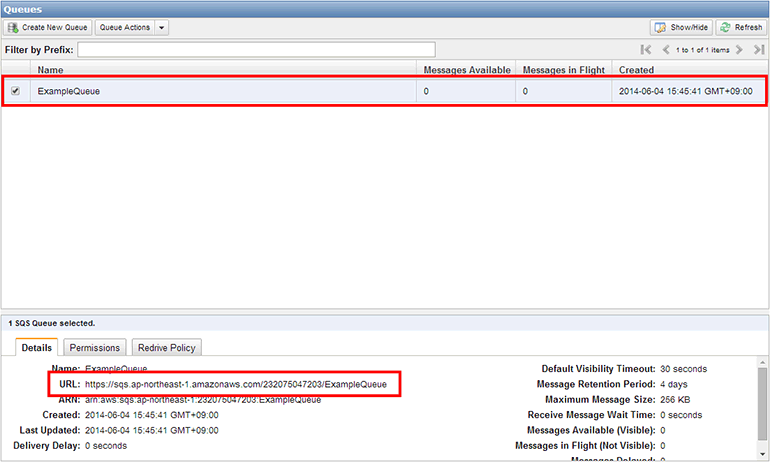Select the ExampleQueue row name
The height and width of the screenshot is (462, 770).
(x=68, y=91)
